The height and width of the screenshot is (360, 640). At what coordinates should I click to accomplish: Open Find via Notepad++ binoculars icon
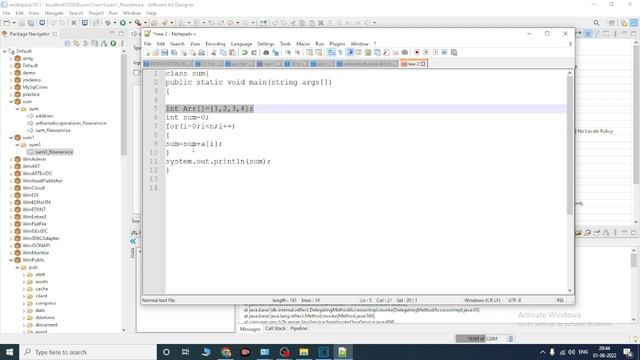point(266,52)
